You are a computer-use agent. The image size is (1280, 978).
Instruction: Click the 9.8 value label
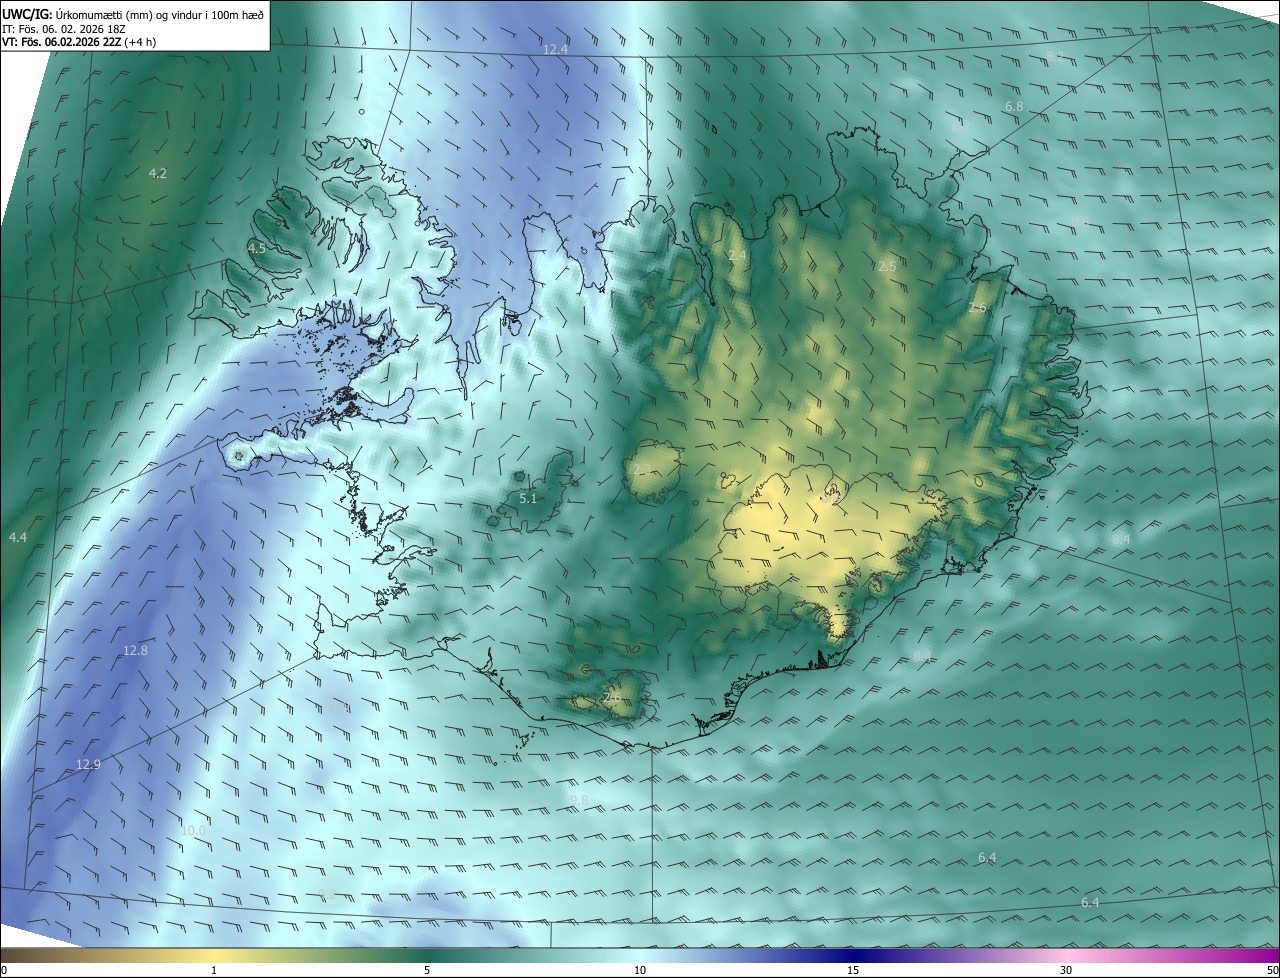579,800
